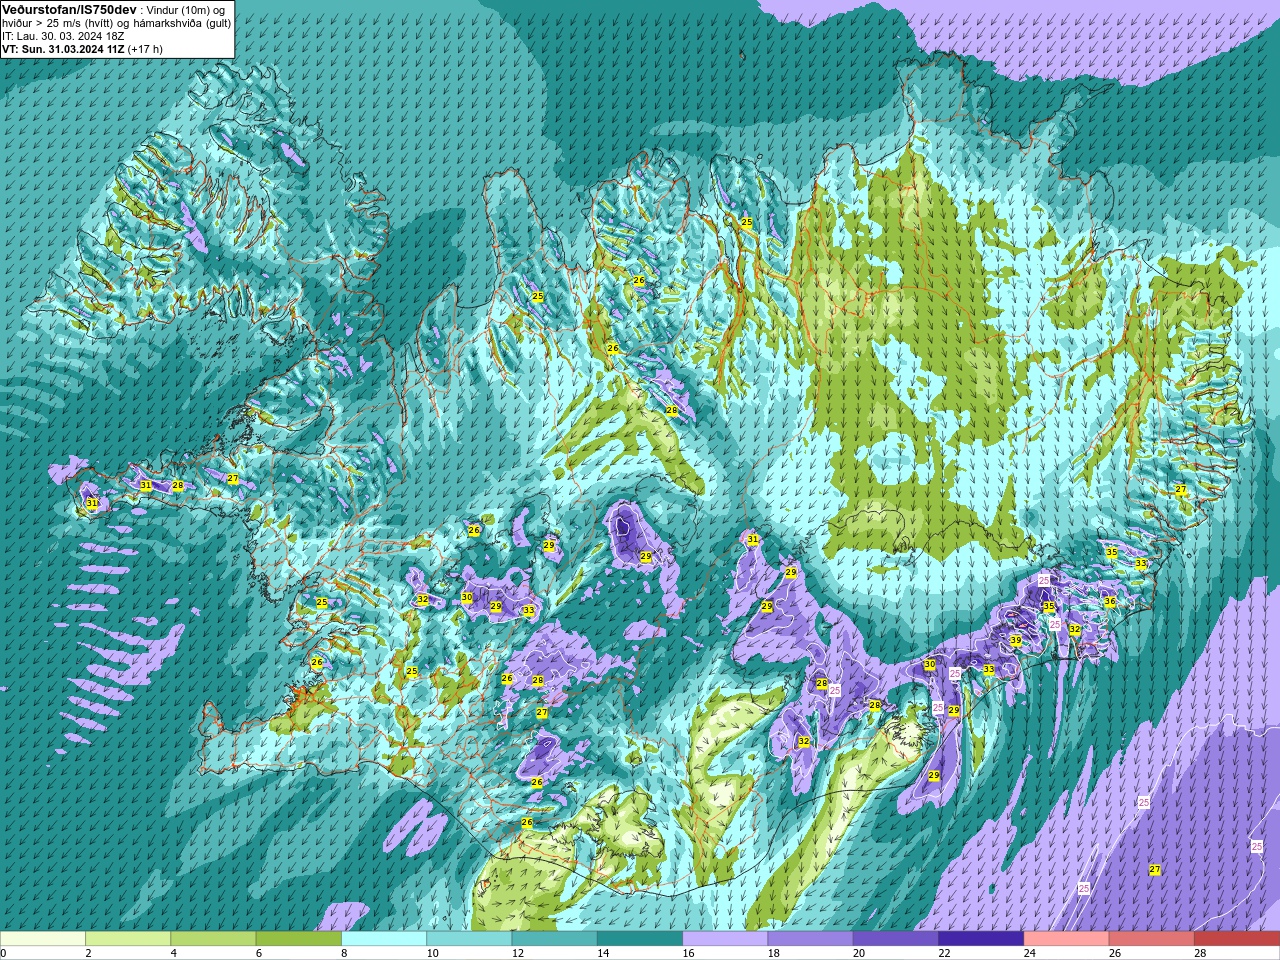
Task: Click the 'IT: Lau. 30. 03. 2024 18Z' line
Action: (x=63, y=36)
